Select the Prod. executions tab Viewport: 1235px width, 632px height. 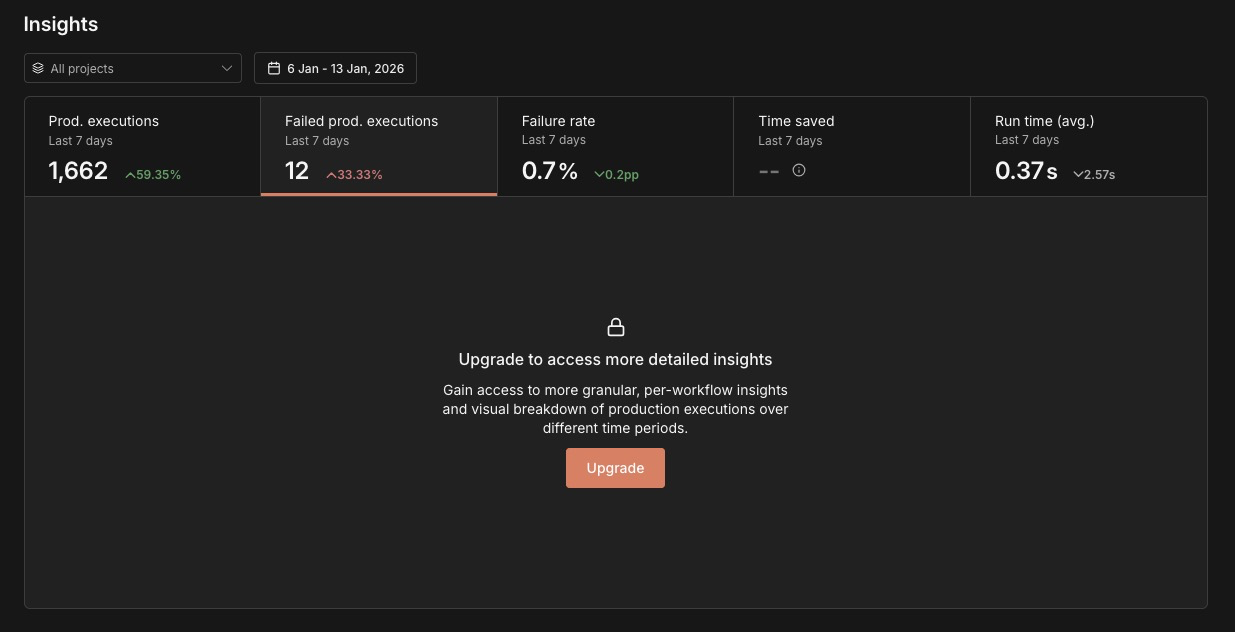pos(143,147)
